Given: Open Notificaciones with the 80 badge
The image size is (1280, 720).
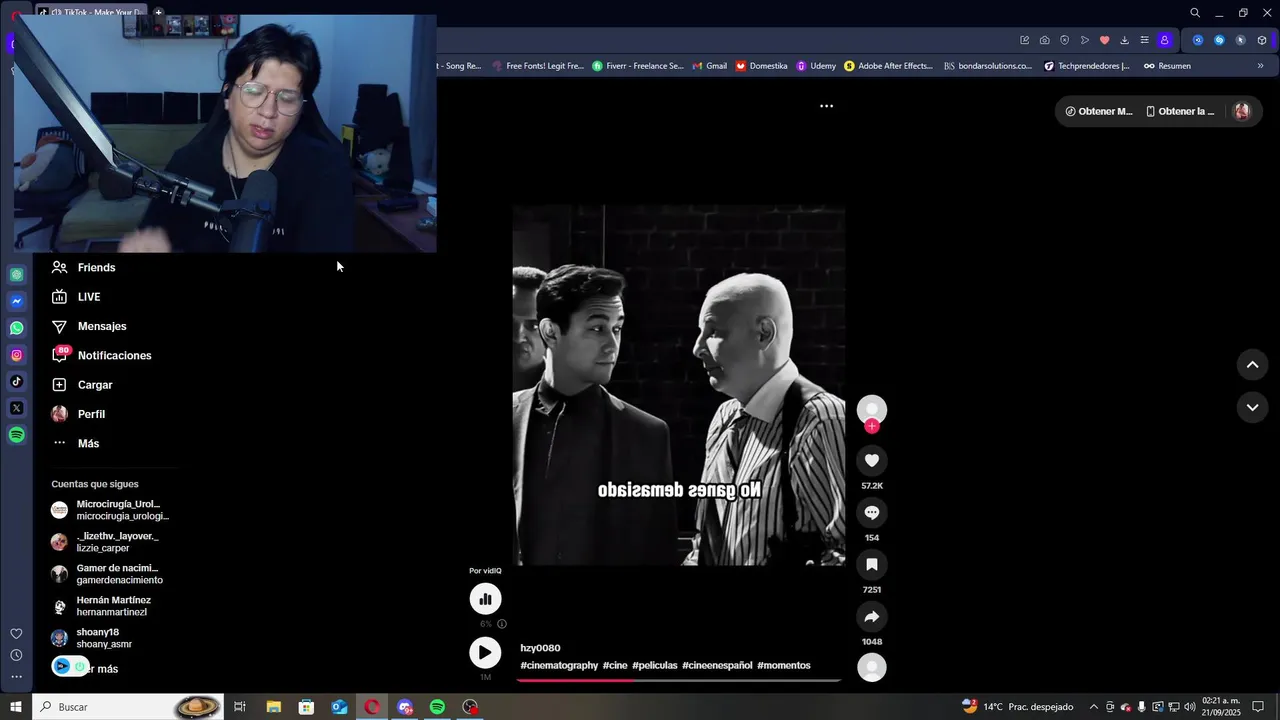Looking at the screenshot, I should (101, 355).
